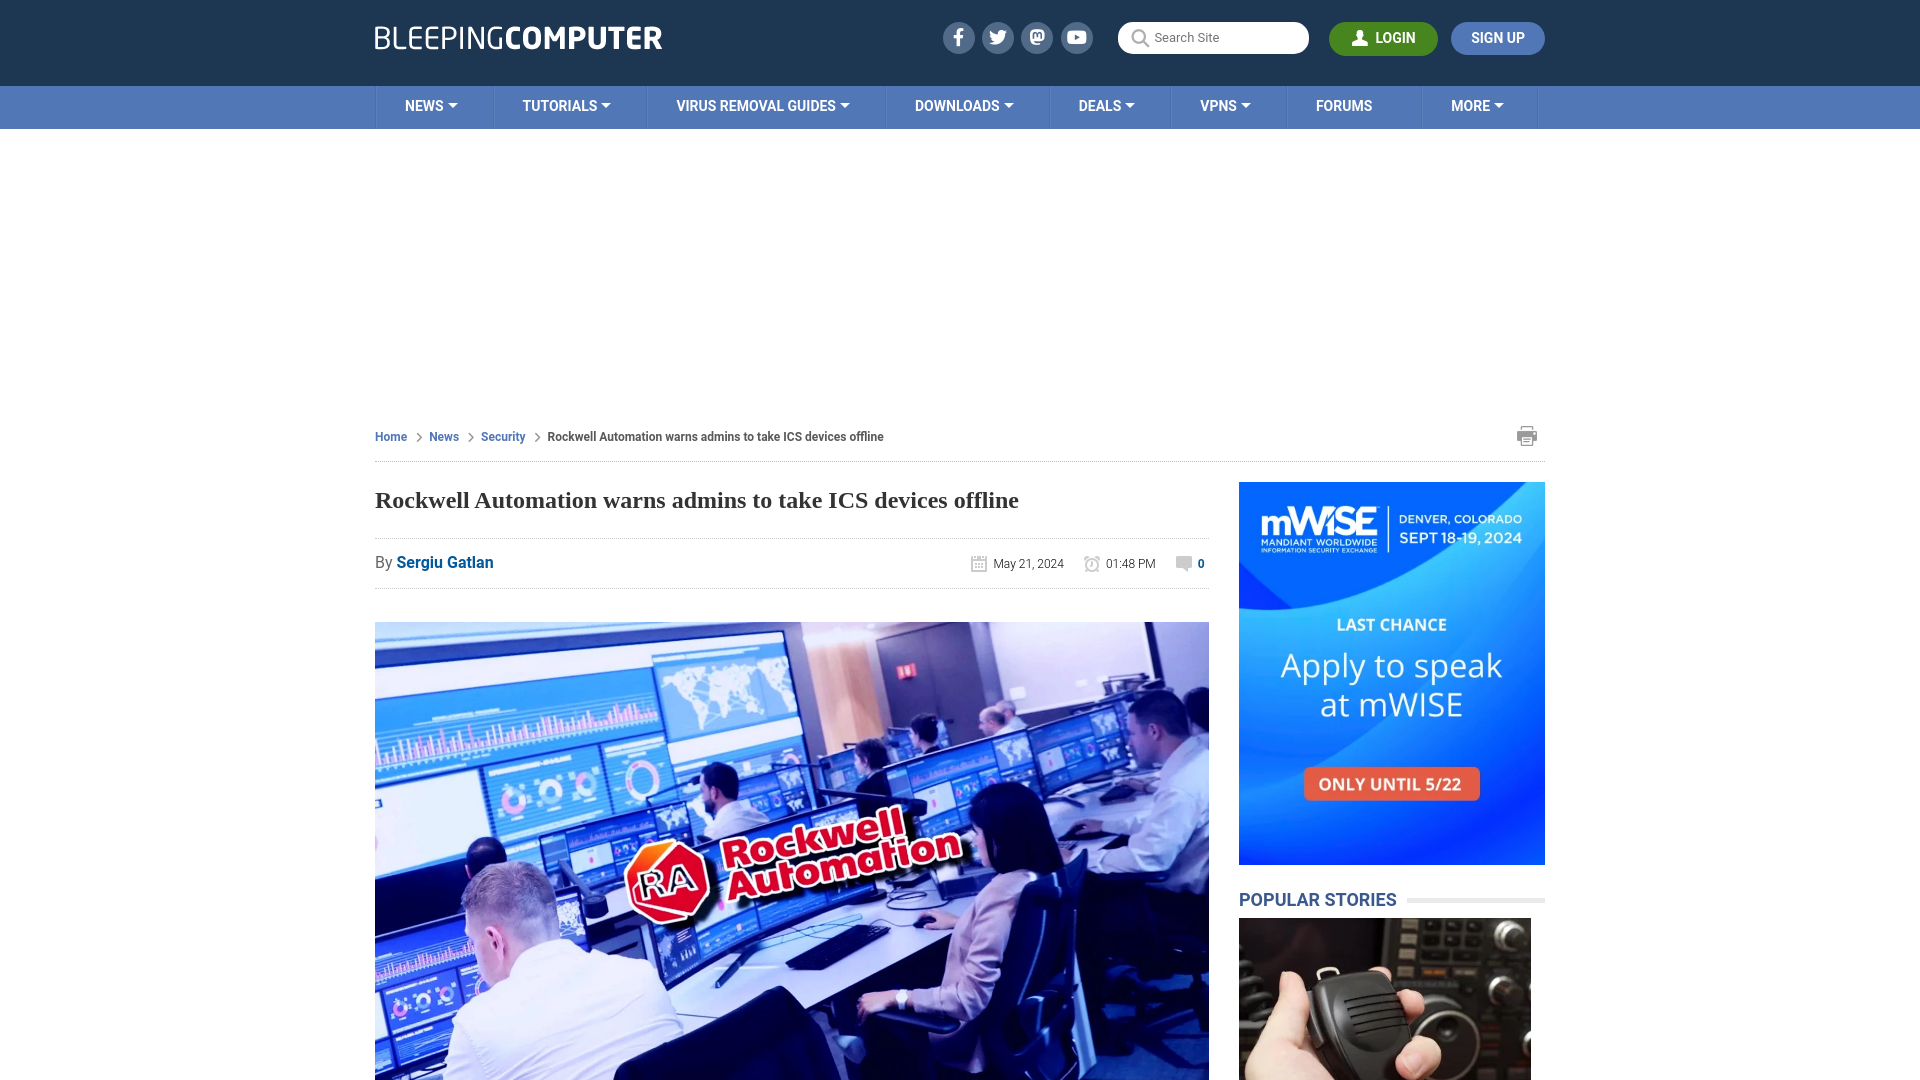Click the print page icon
This screenshot has height=1080, width=1920.
pyautogui.click(x=1527, y=435)
